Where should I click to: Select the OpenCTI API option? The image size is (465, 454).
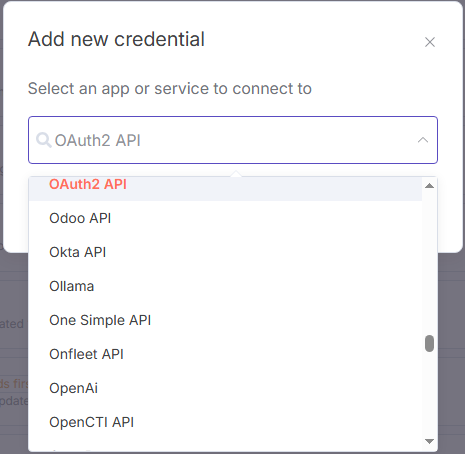click(x=225, y=422)
